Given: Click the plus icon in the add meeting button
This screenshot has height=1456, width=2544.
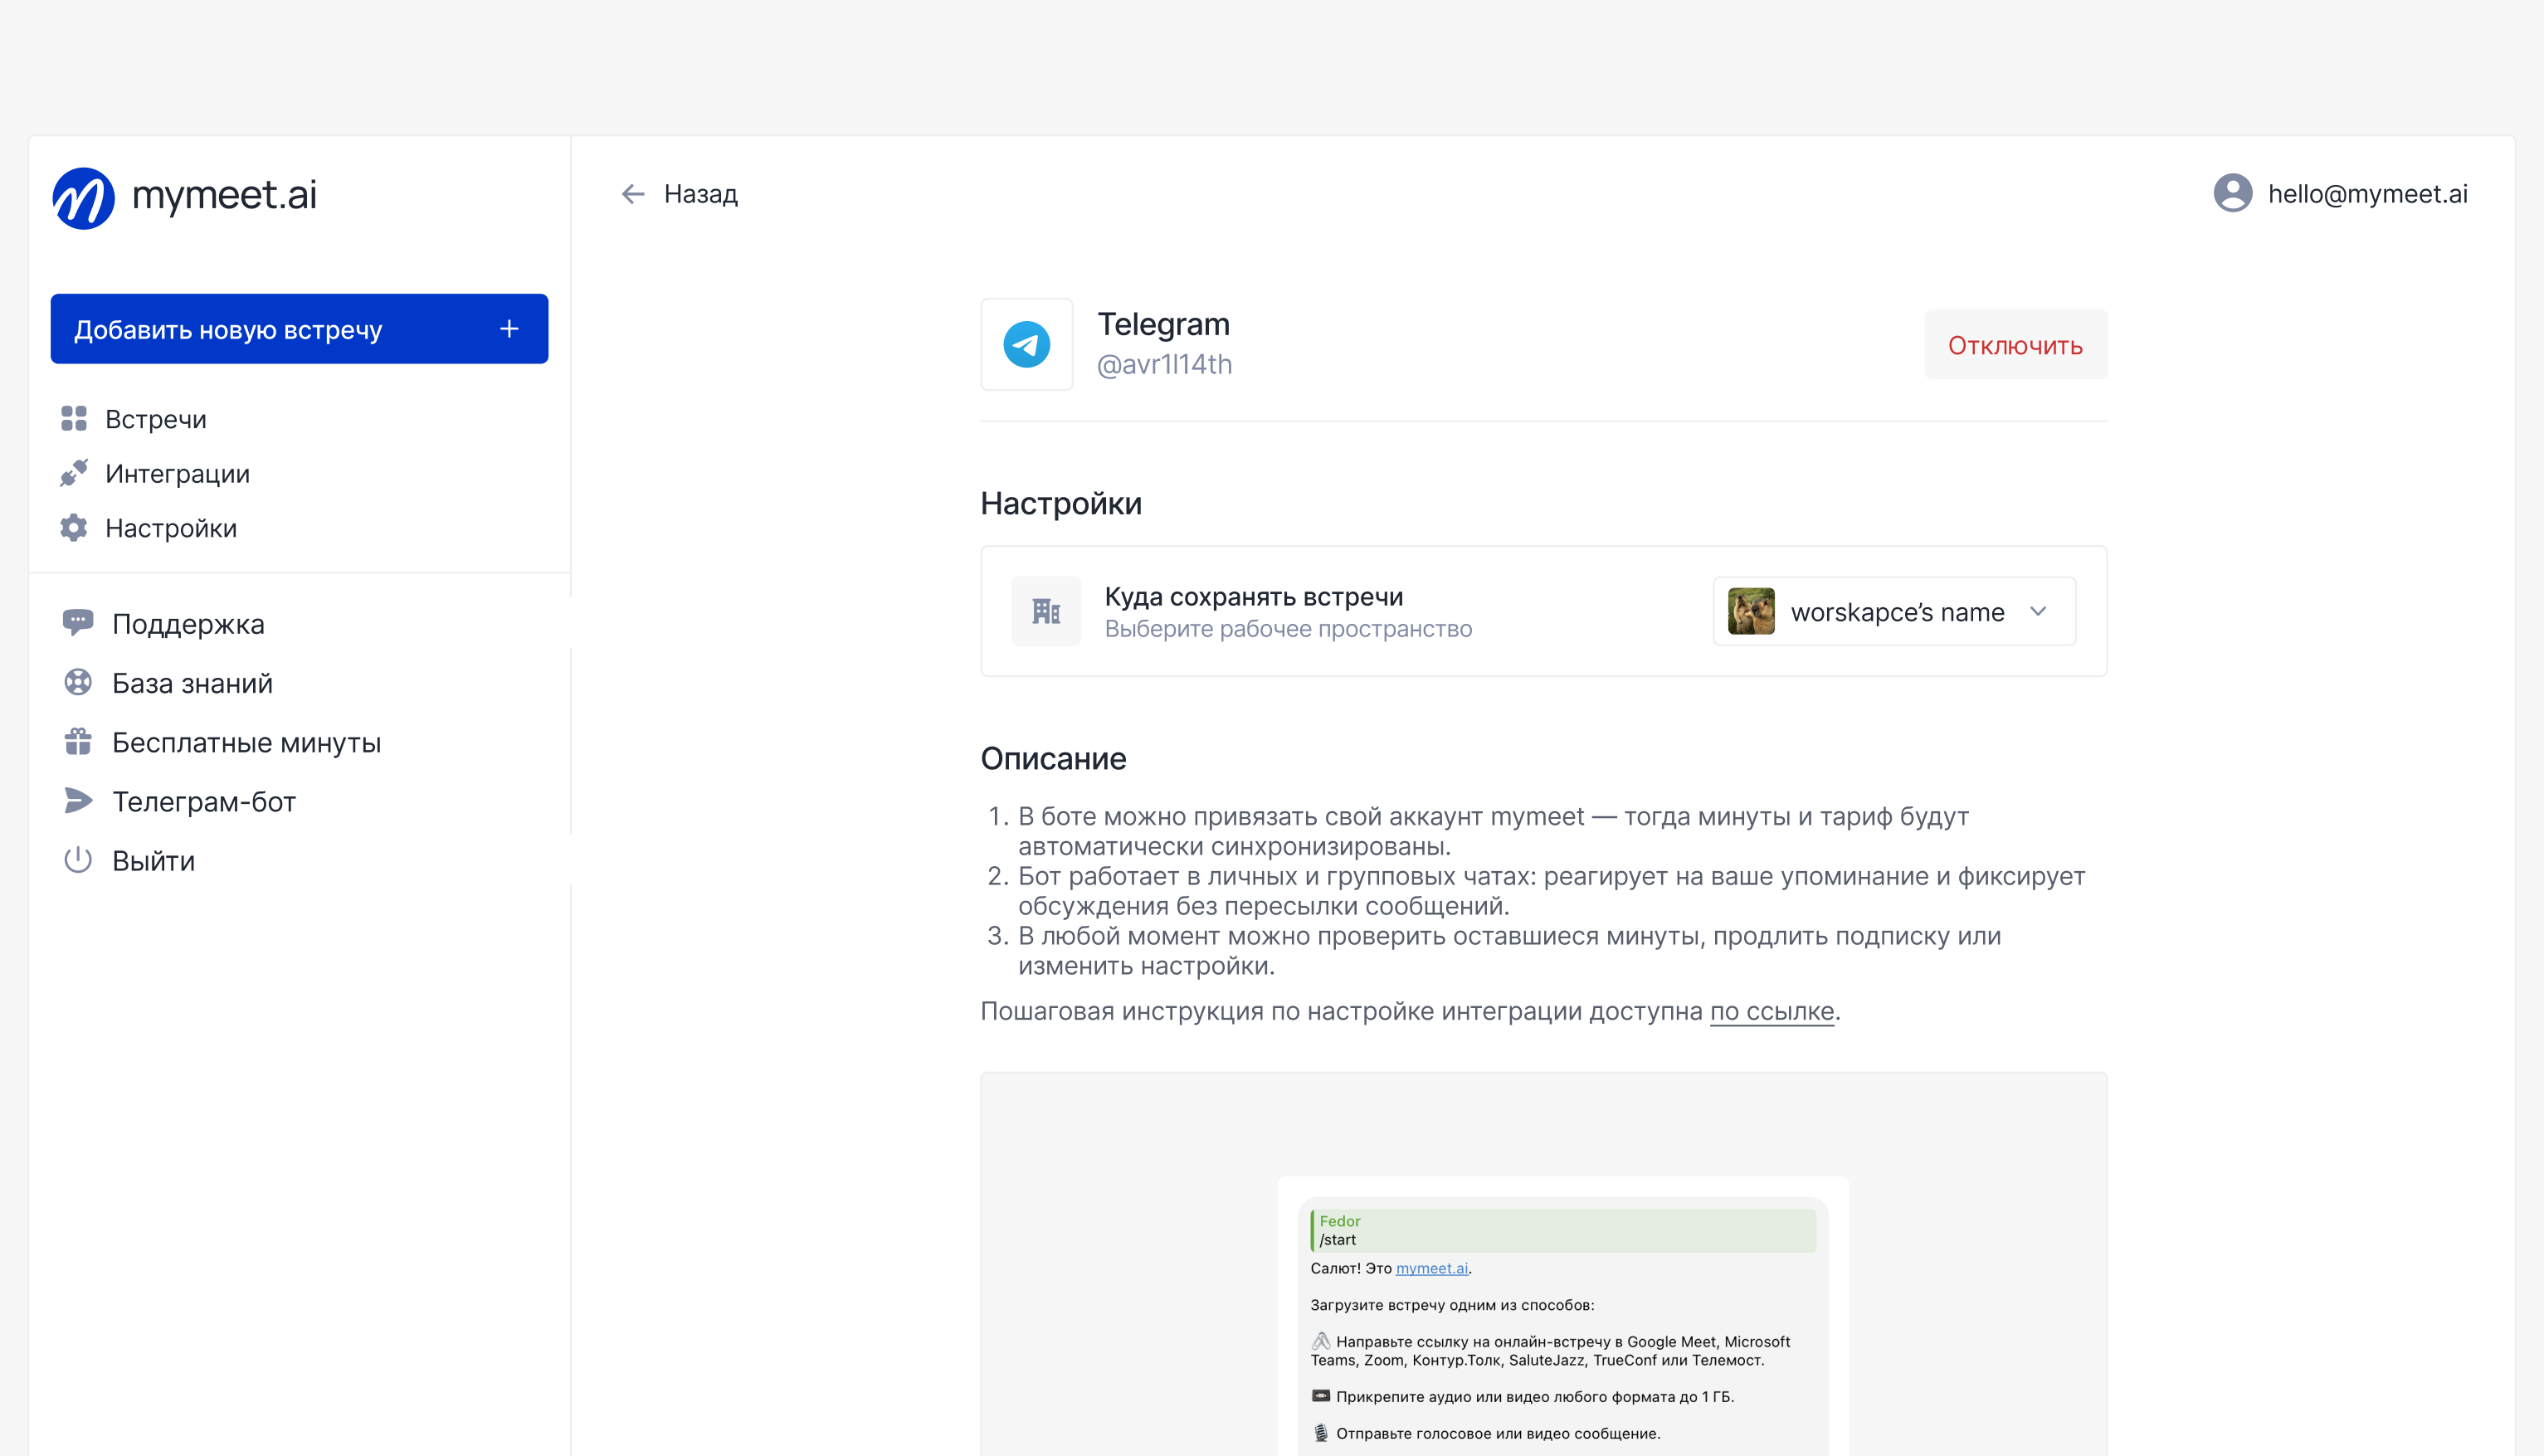Looking at the screenshot, I should point(509,329).
